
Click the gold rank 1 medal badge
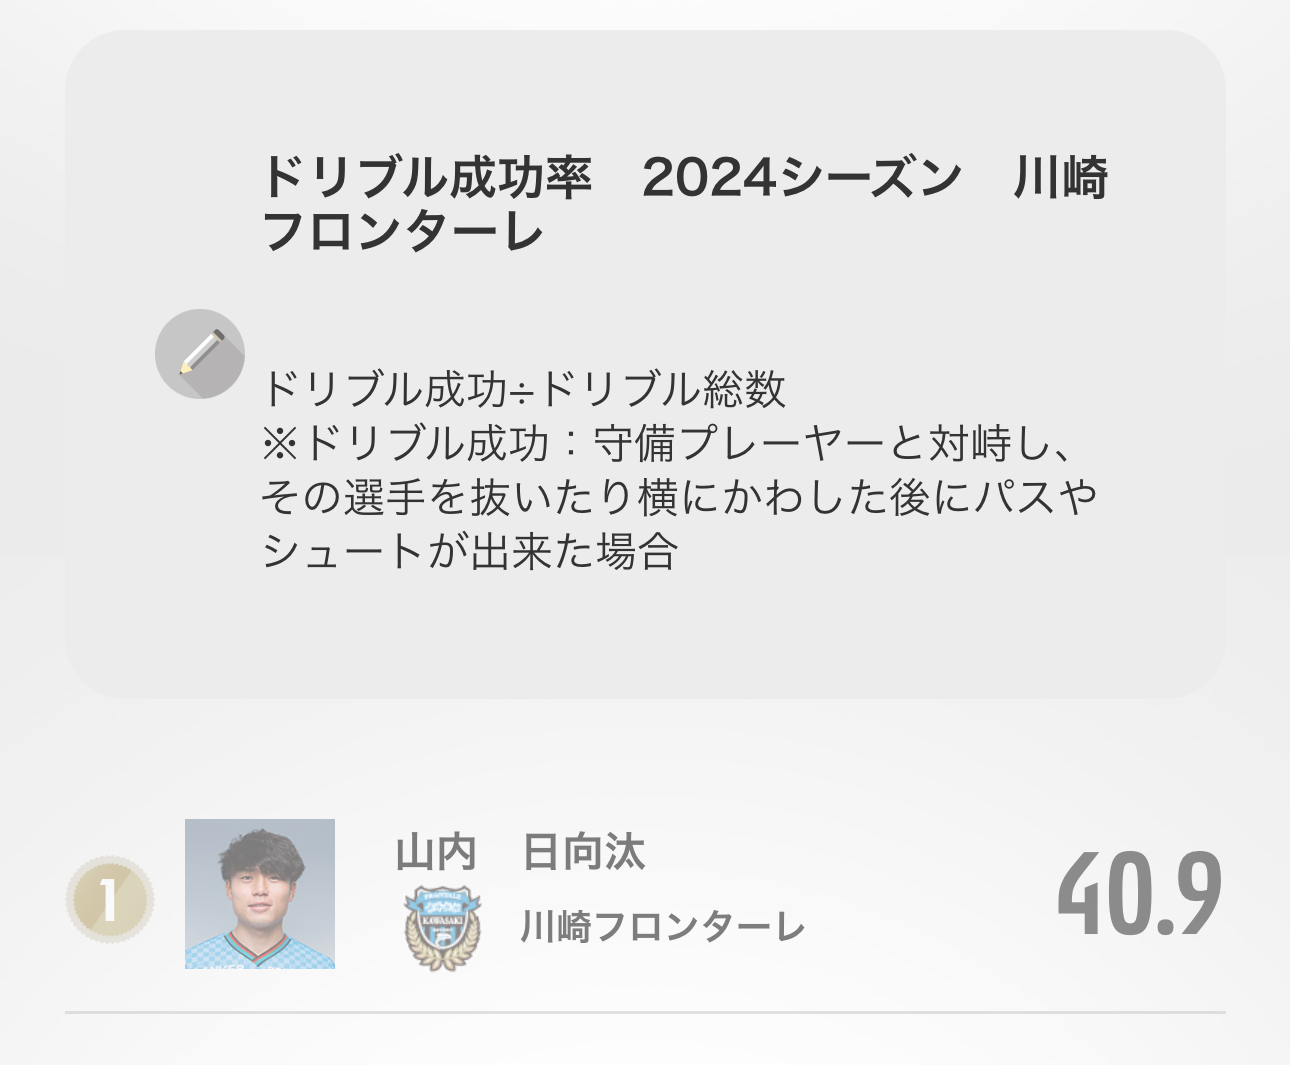[x=110, y=899]
